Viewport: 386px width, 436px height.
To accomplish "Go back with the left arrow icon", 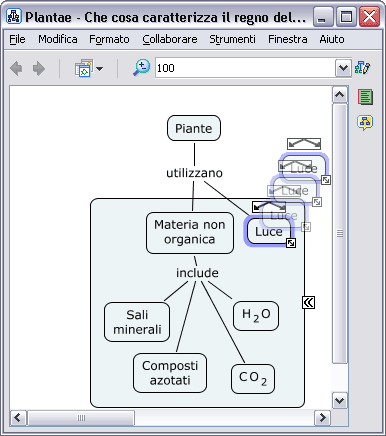I will coord(16,68).
